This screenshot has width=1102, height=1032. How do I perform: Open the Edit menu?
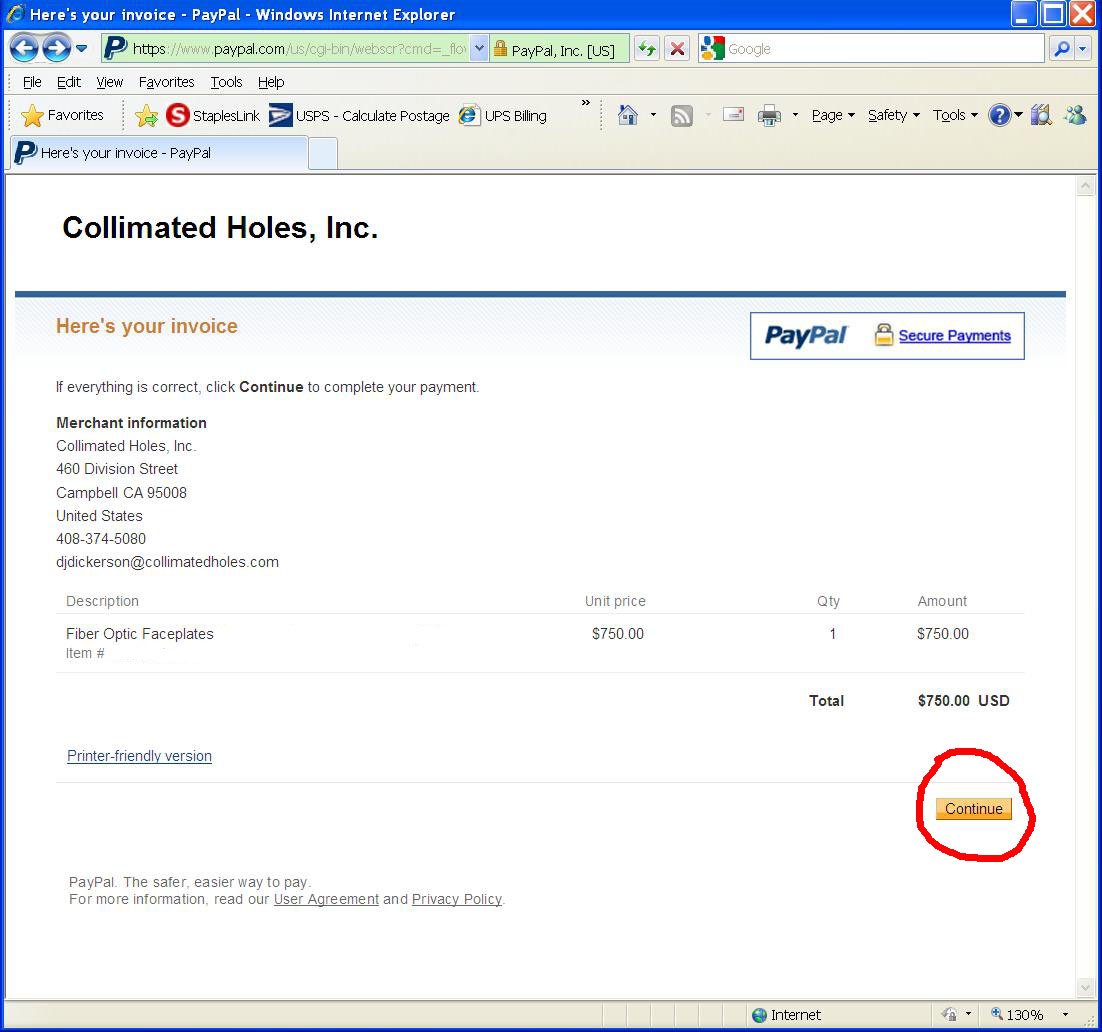[x=68, y=82]
